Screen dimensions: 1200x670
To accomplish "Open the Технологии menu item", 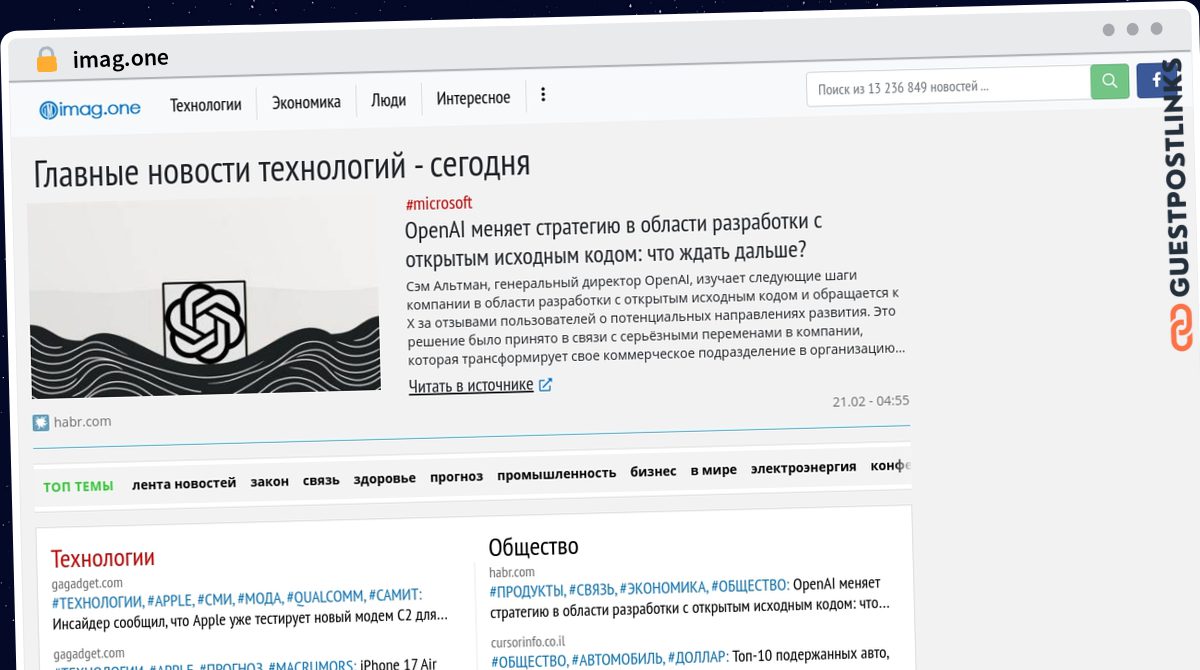I will point(206,104).
